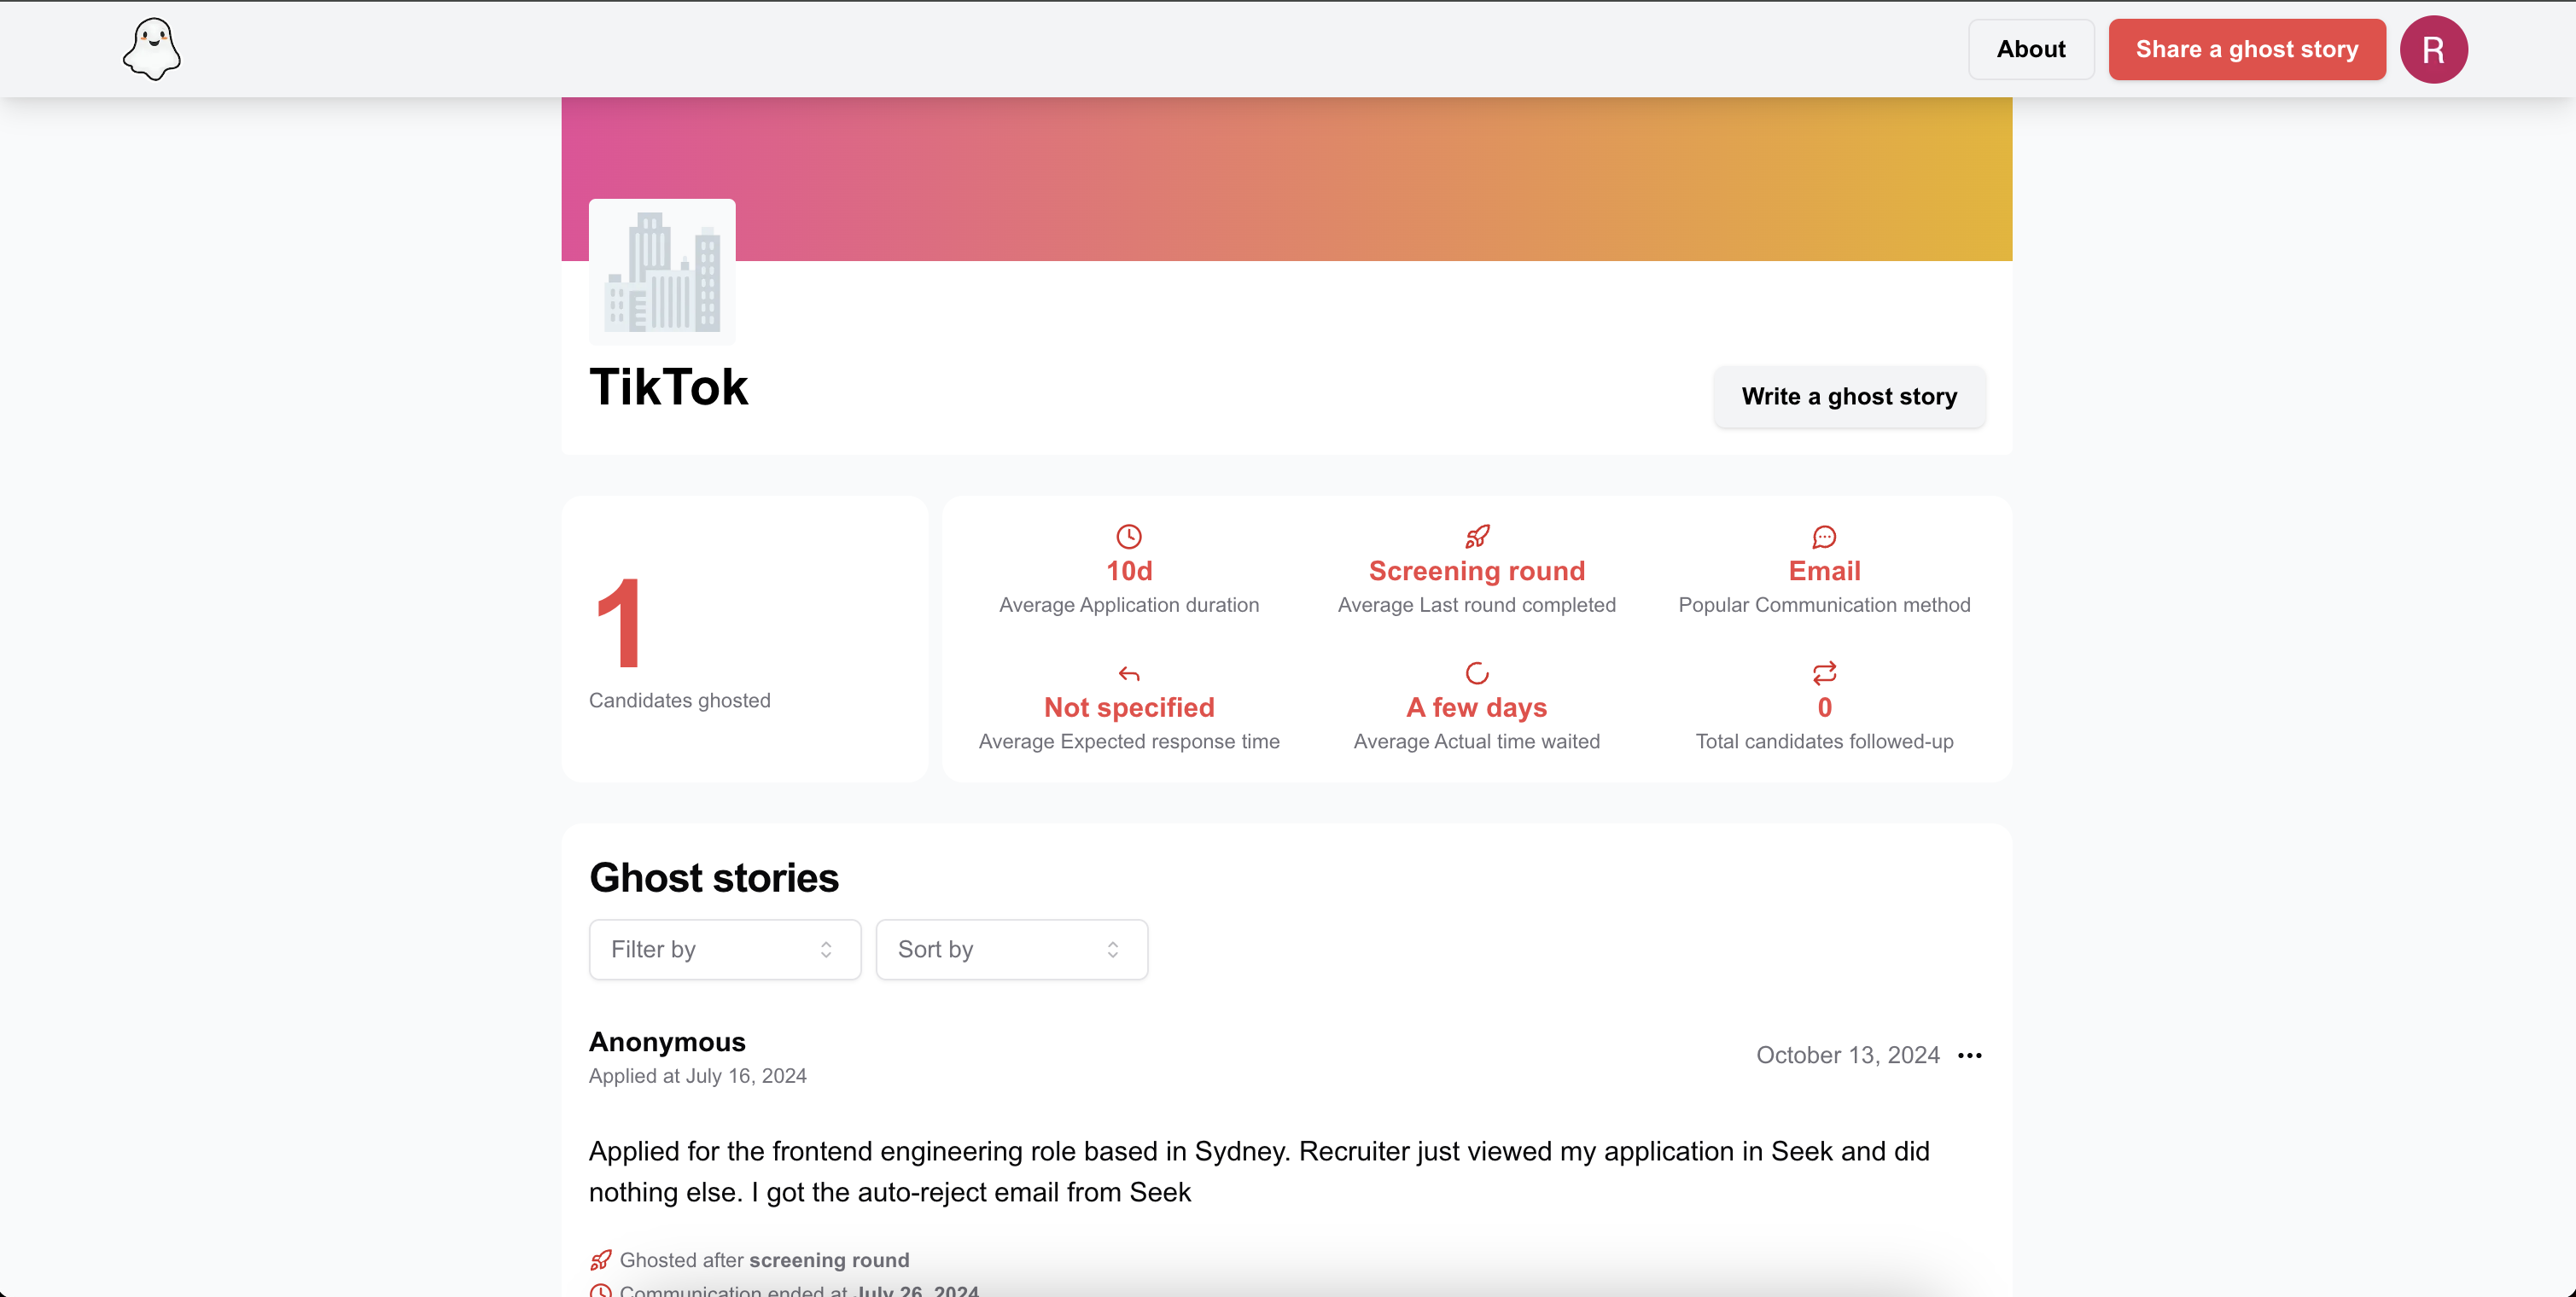Viewport: 2576px width, 1297px height.
Task: Click the Average Application duration label
Action: (1129, 605)
